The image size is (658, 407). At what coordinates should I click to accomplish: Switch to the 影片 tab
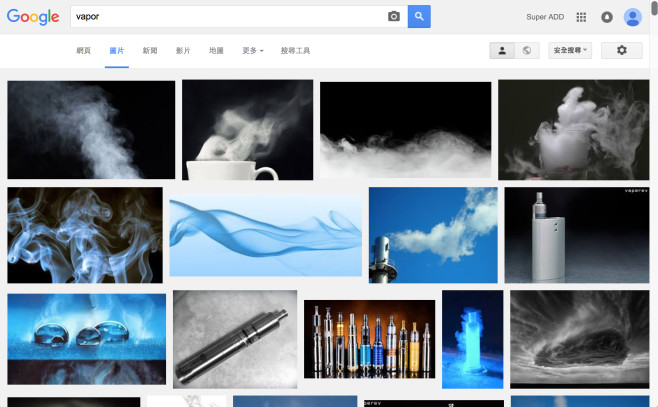[x=183, y=51]
